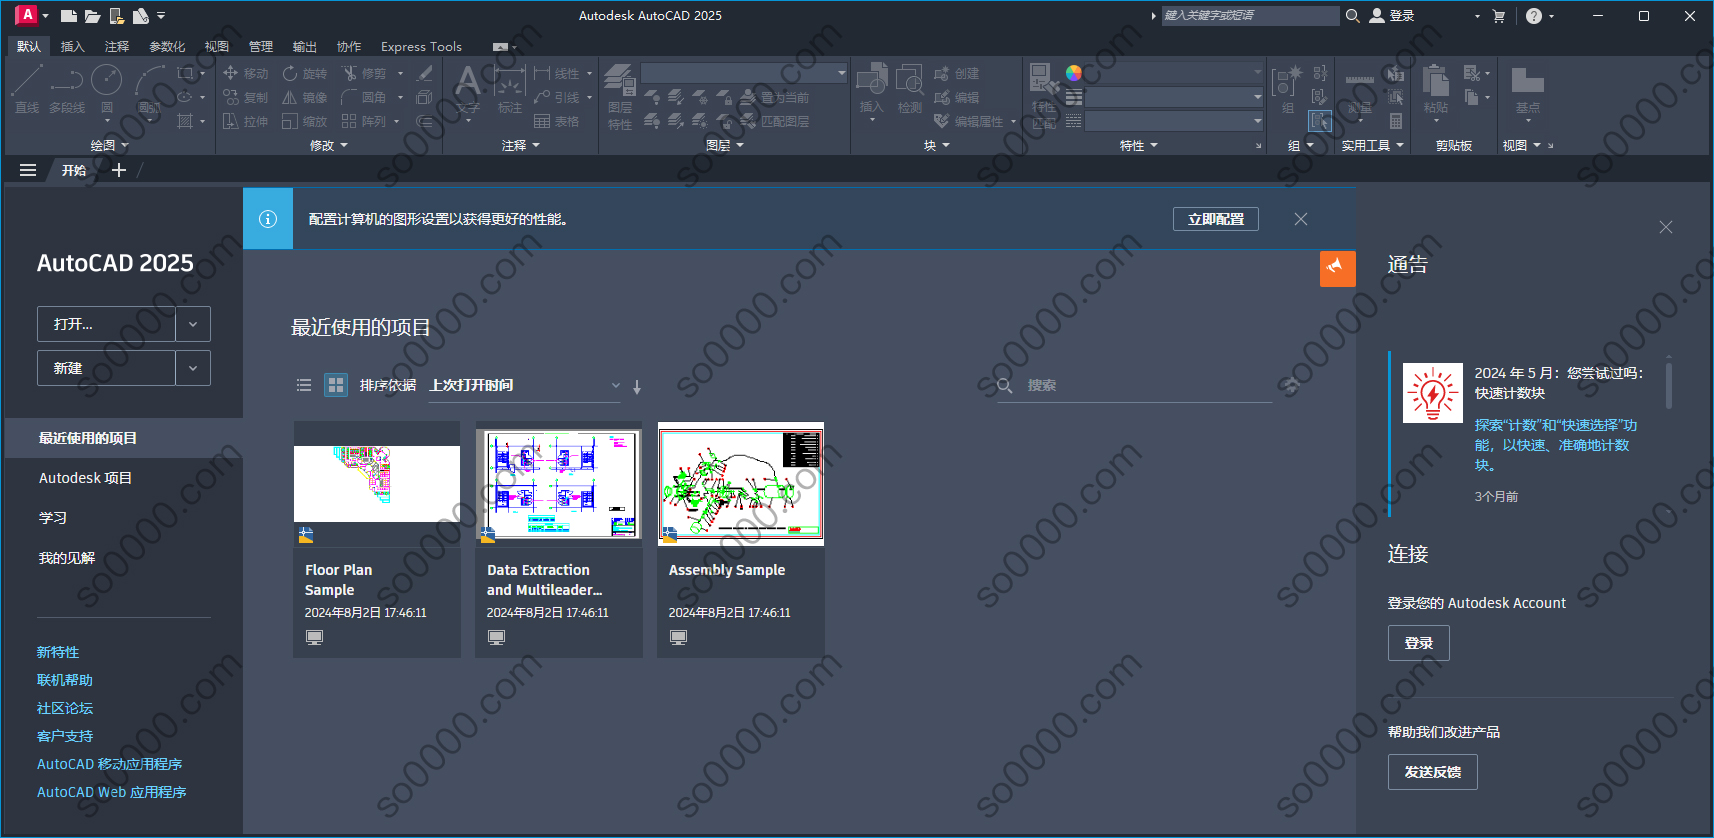Open the object color wheel swatch

1074,73
